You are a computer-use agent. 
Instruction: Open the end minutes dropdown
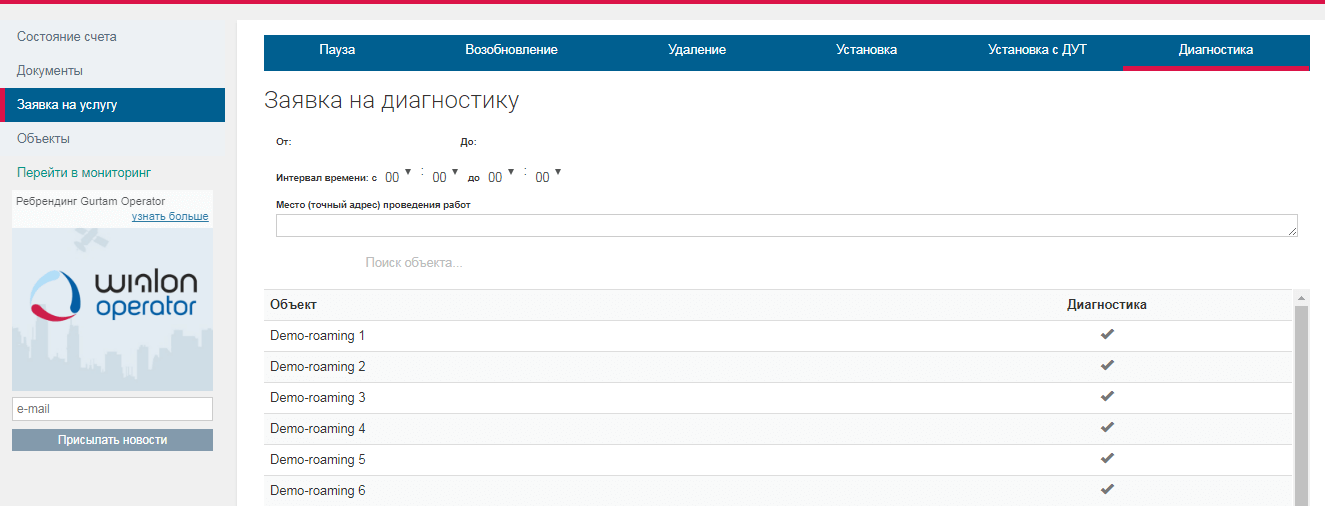pos(549,177)
